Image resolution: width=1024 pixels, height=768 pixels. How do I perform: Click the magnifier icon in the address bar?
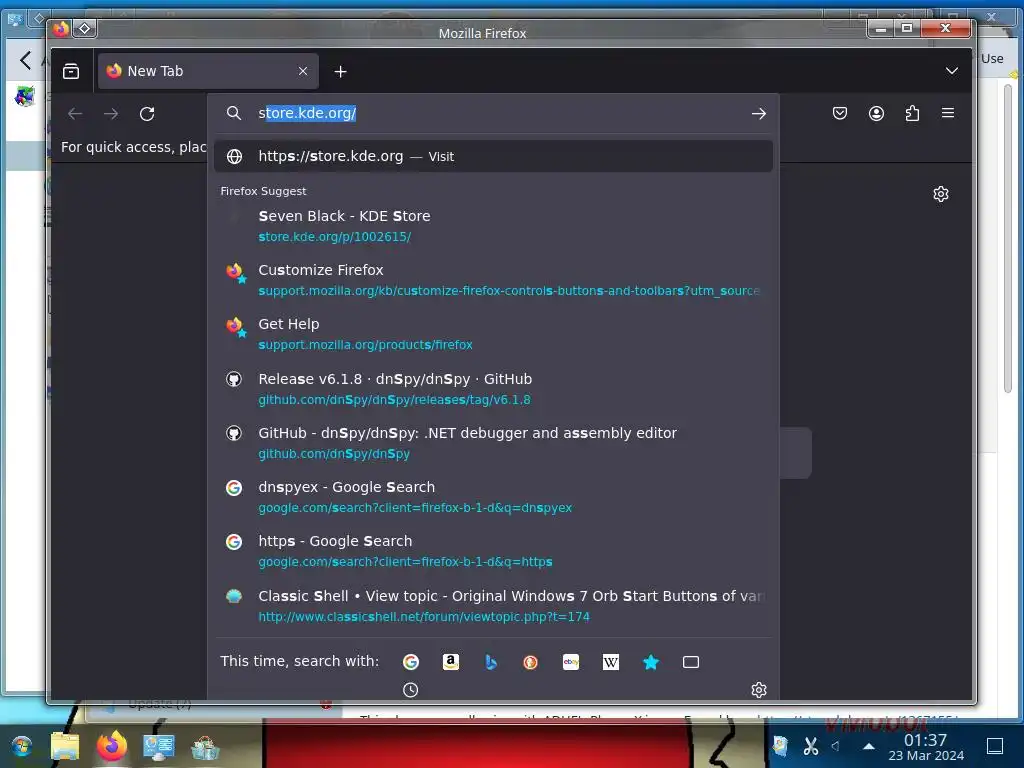tap(234, 113)
